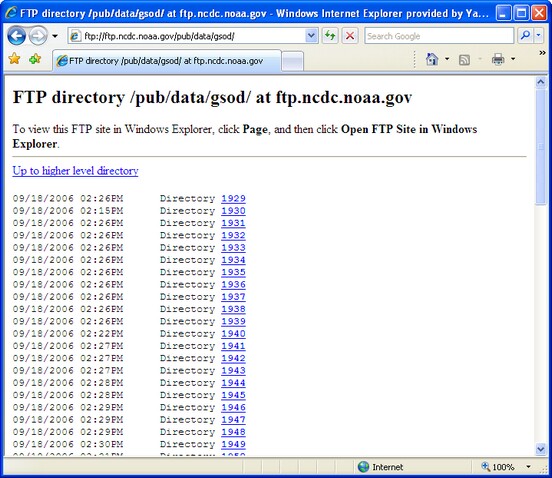
Task: Expand the Print options dropdown
Action: click(x=513, y=59)
